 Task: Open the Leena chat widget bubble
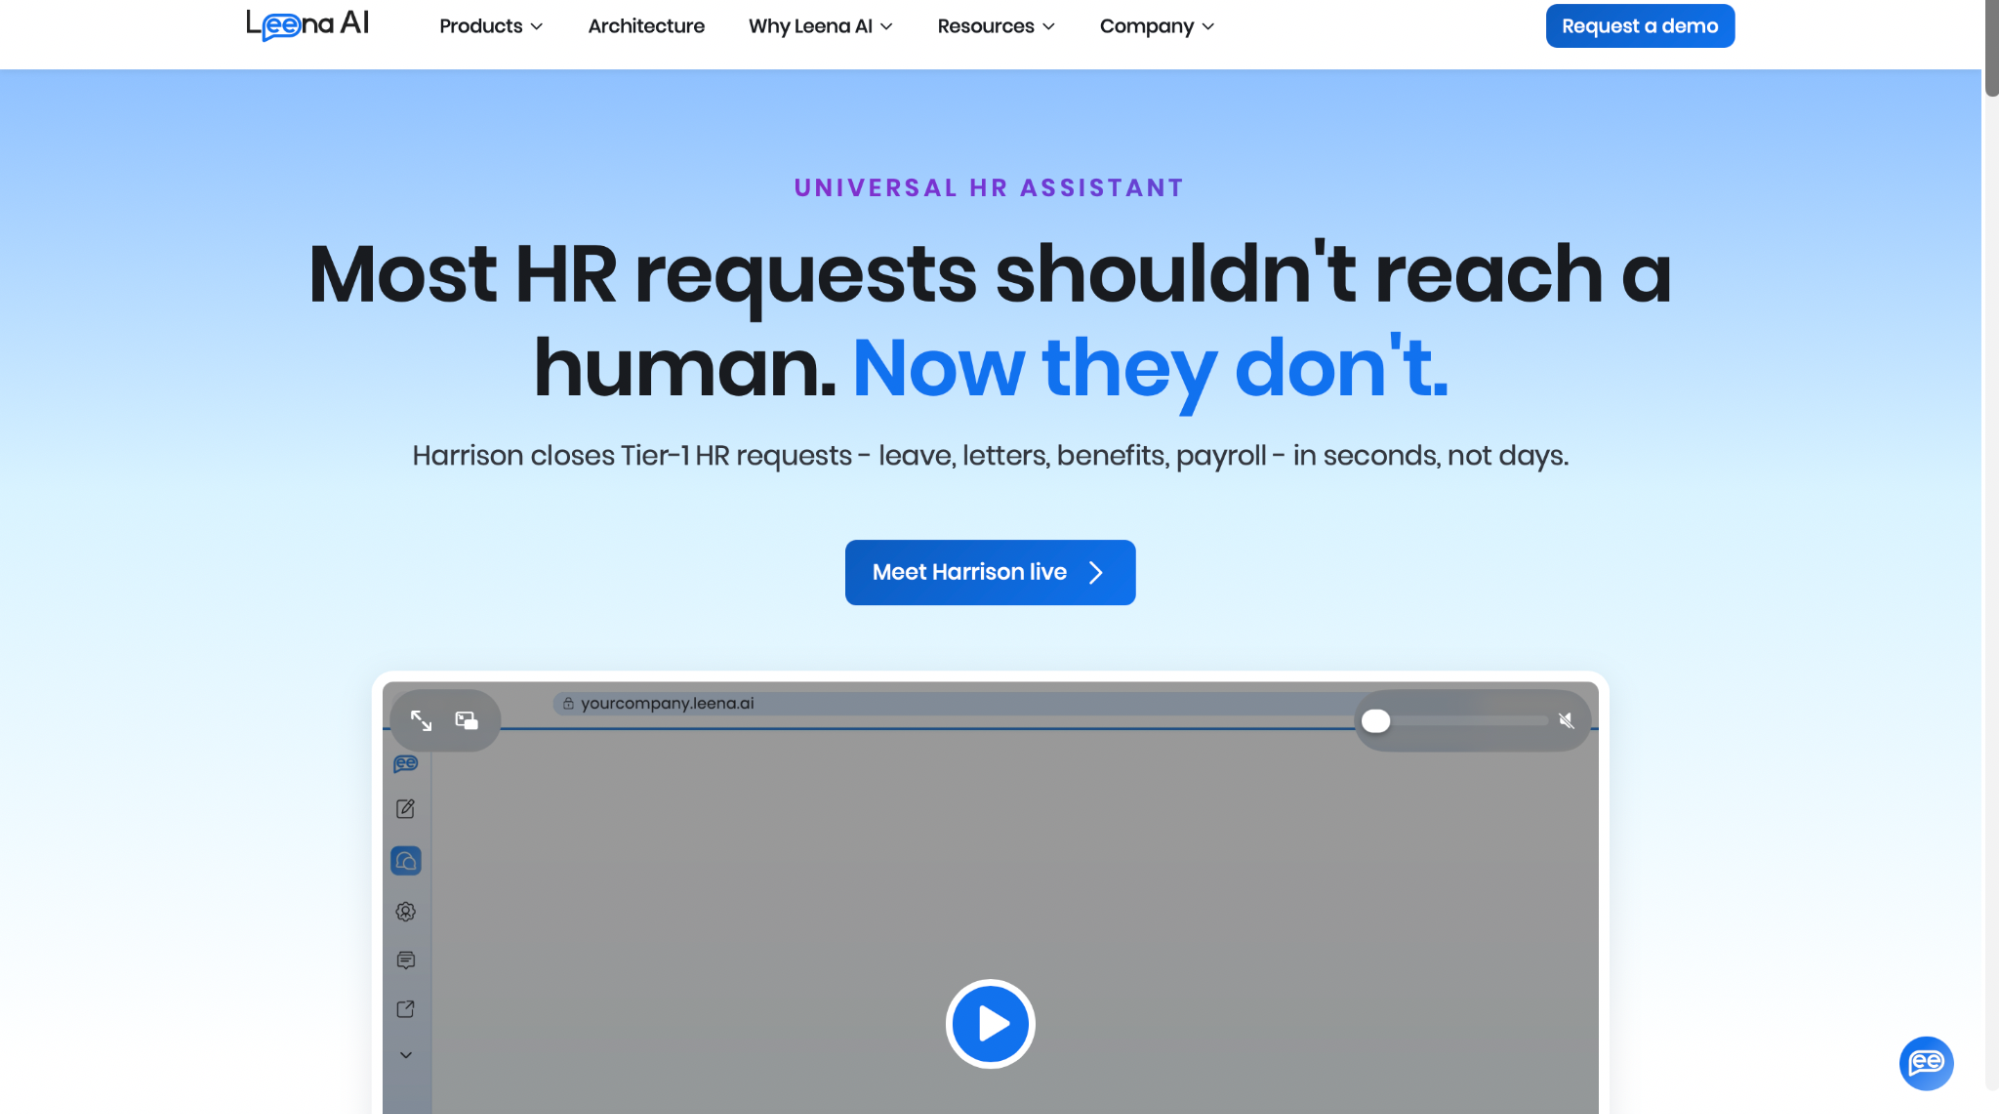click(x=1926, y=1063)
